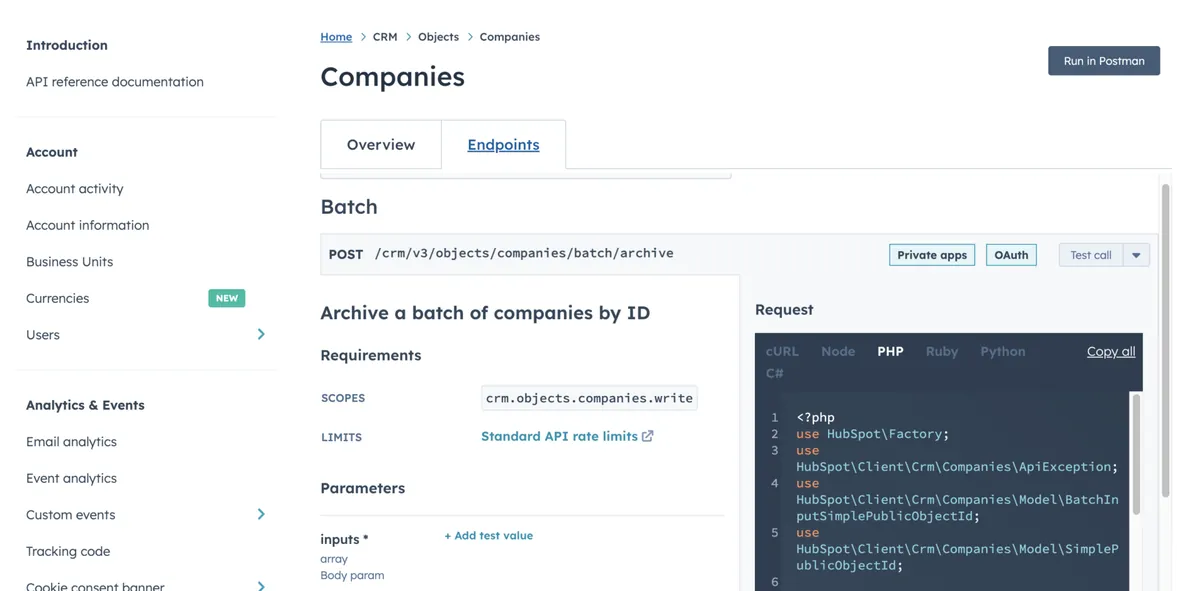Image resolution: width=1200 pixels, height=591 pixels.
Task: Select the cURL code tab
Action: [x=782, y=351]
